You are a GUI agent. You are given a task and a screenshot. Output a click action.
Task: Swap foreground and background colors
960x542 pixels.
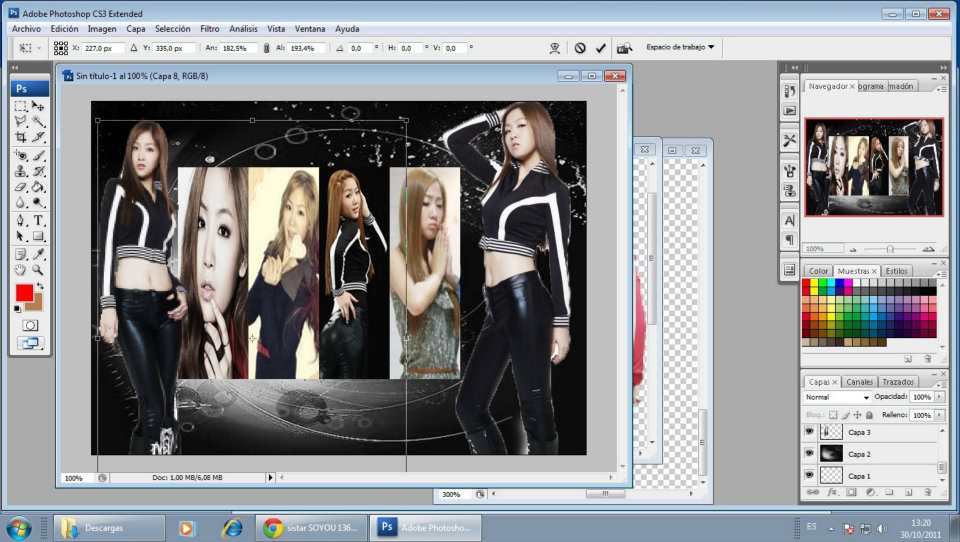coord(40,286)
